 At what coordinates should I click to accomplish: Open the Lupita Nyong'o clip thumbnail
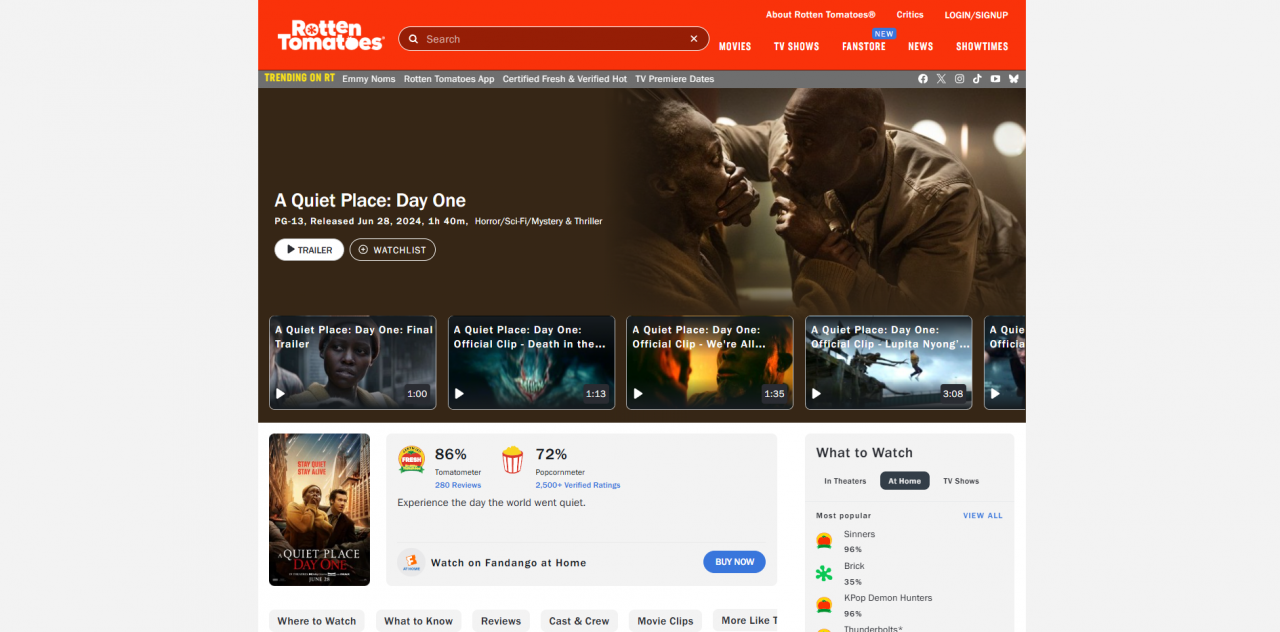[x=889, y=363]
